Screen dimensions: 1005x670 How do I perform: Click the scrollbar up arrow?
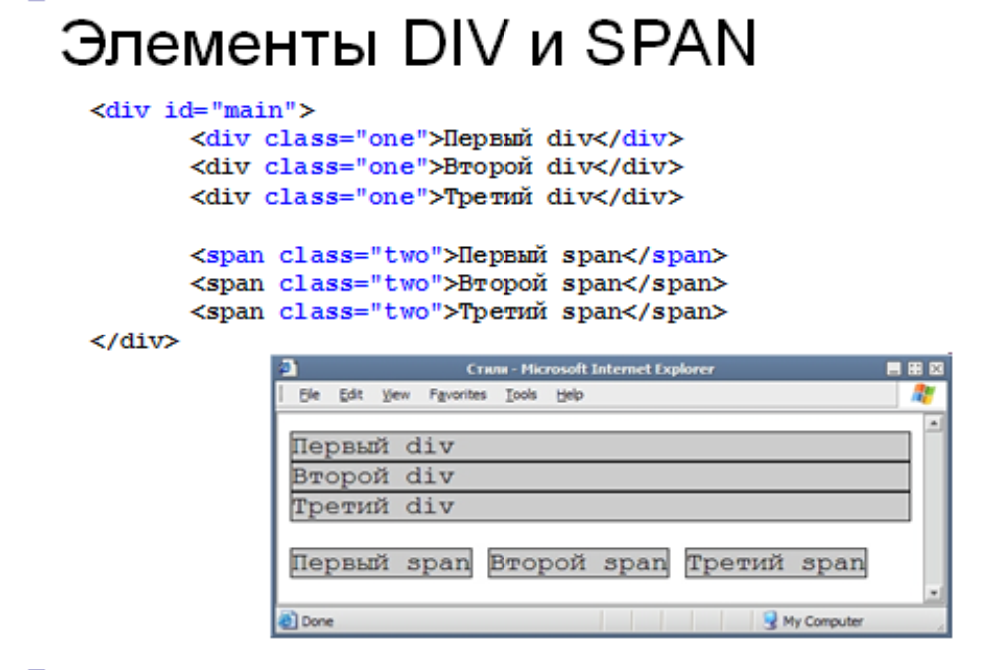[x=933, y=423]
